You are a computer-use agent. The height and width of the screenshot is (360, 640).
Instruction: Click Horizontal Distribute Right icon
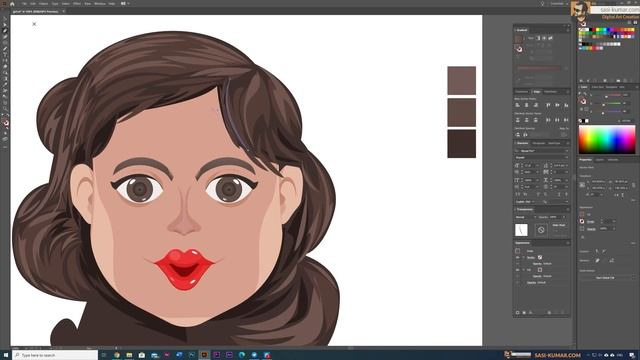click(x=566, y=120)
